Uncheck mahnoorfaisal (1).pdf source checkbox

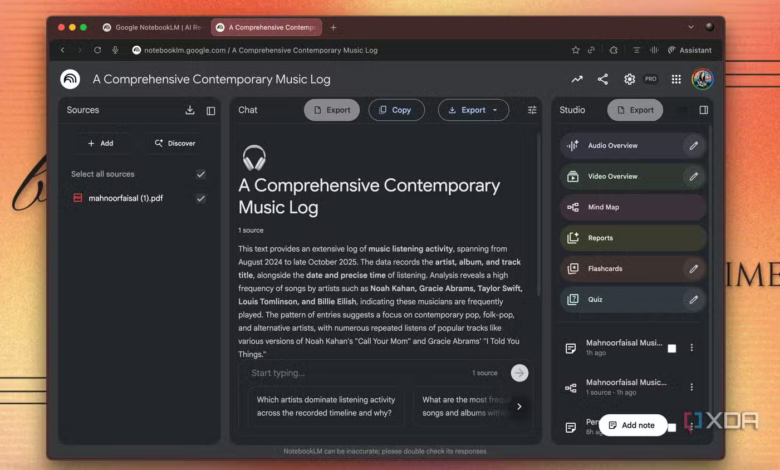pos(200,198)
